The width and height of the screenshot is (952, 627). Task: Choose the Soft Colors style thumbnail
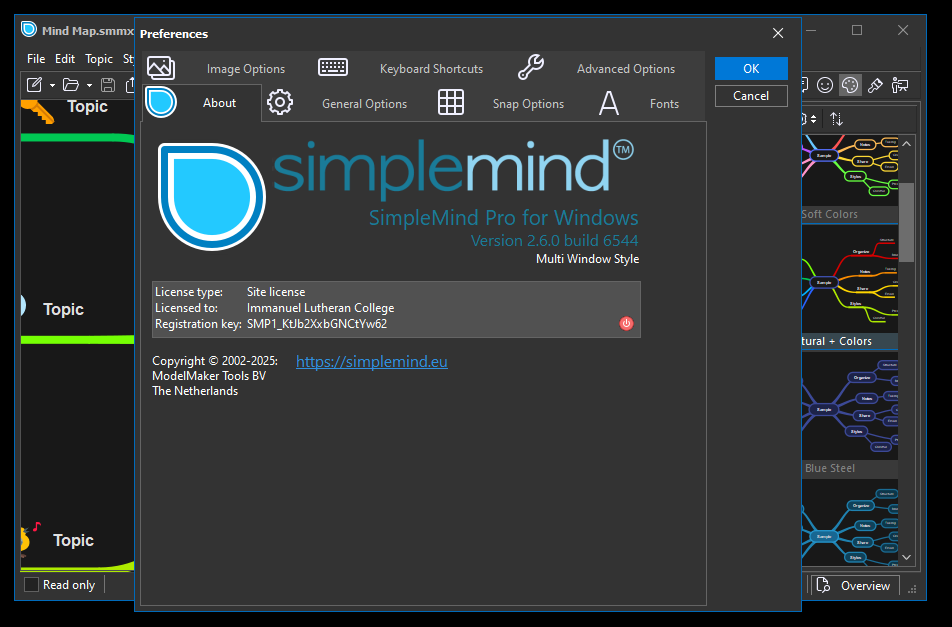click(x=850, y=170)
